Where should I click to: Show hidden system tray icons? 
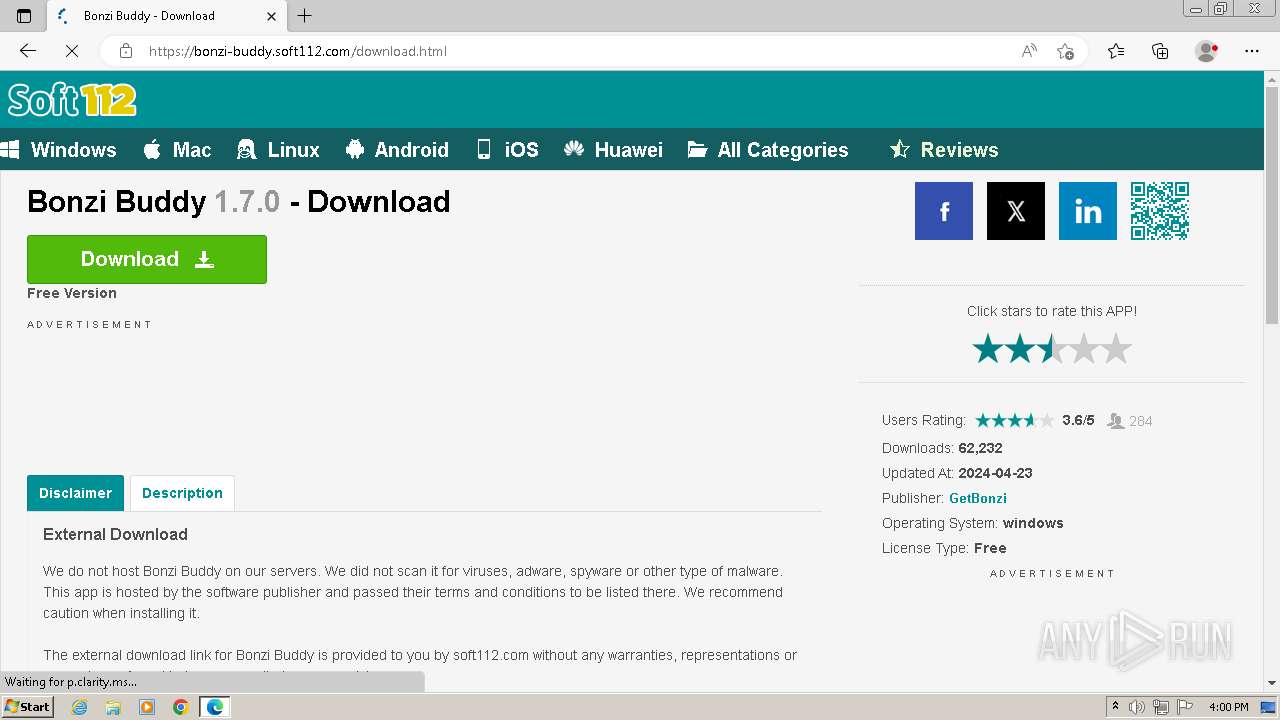(1115, 707)
